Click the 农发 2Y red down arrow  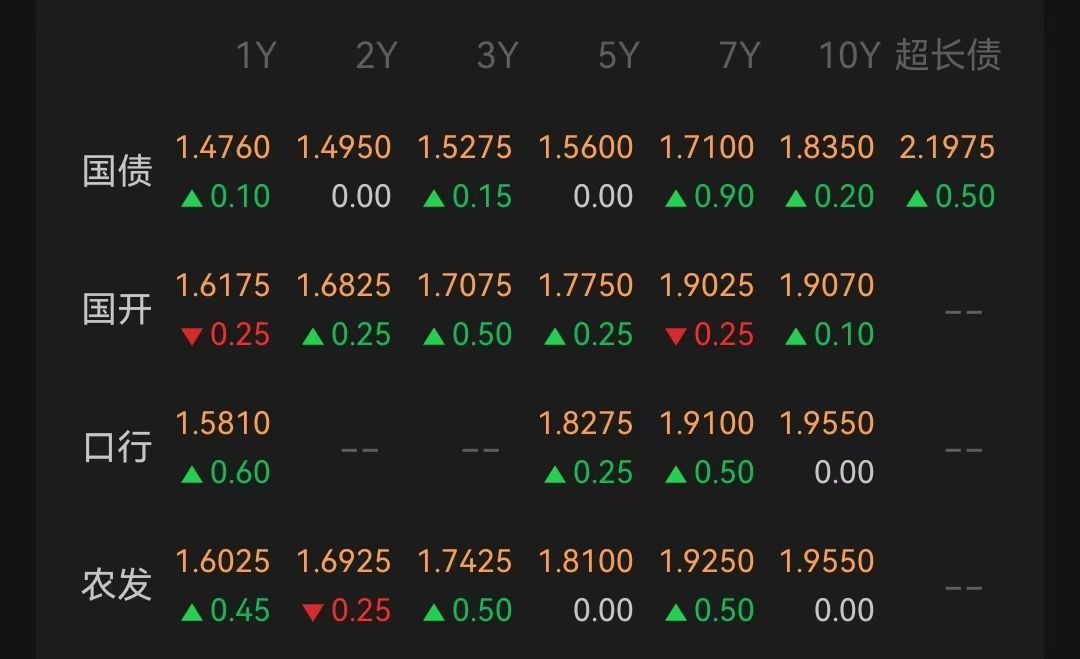(313, 611)
